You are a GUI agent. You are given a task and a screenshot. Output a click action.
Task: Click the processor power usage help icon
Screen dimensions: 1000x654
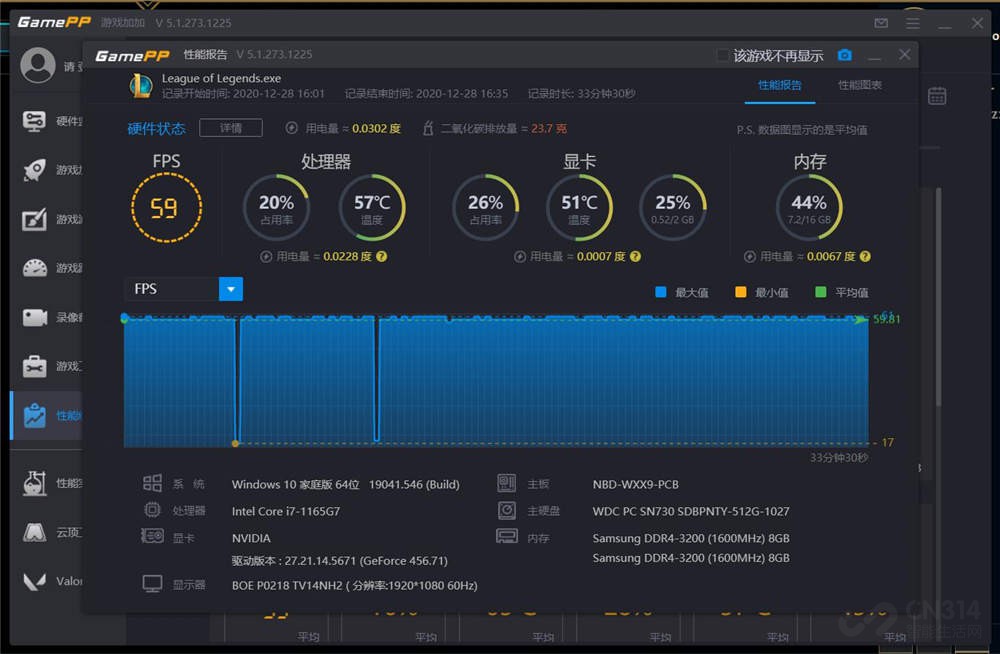coord(381,256)
